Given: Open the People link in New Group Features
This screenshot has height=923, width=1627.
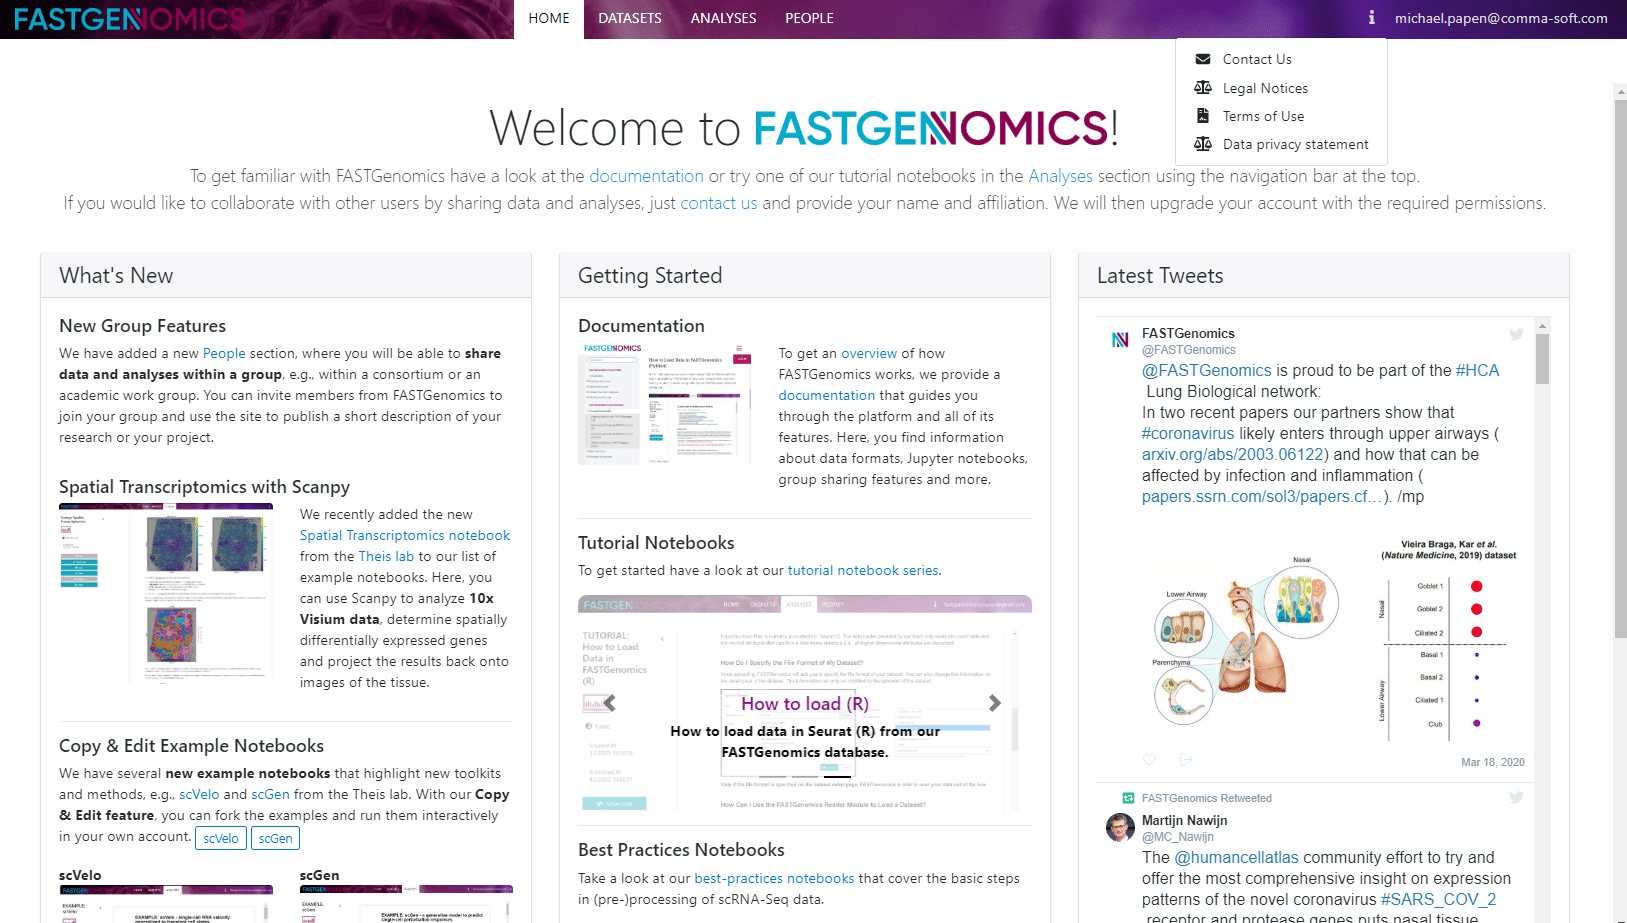Looking at the screenshot, I should [224, 353].
